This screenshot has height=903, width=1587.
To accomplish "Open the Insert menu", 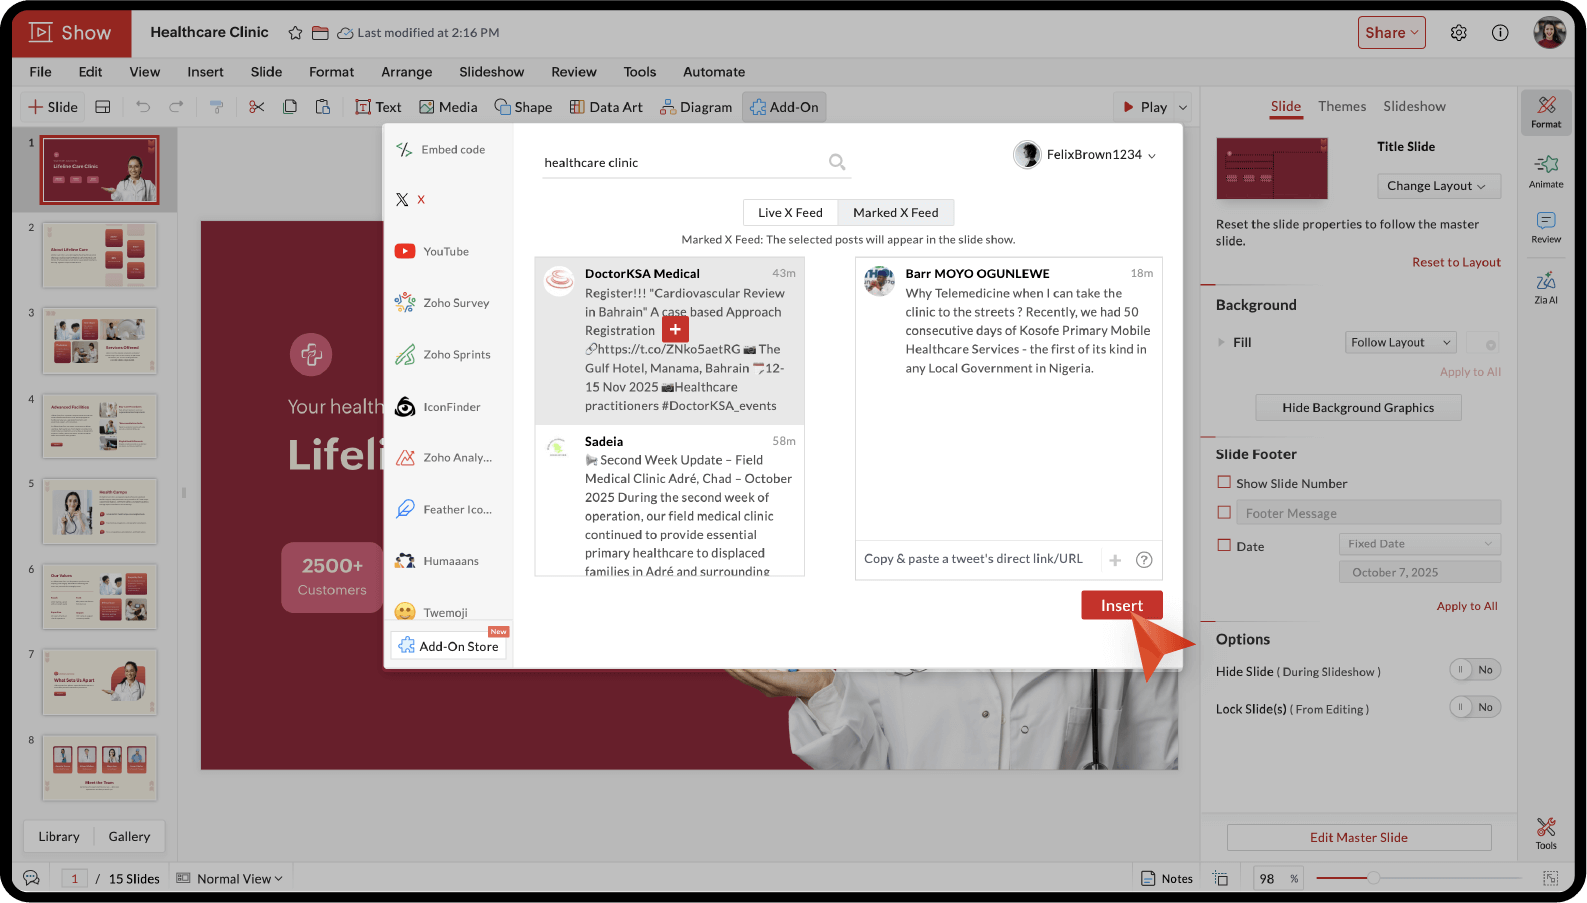I will (x=205, y=72).
